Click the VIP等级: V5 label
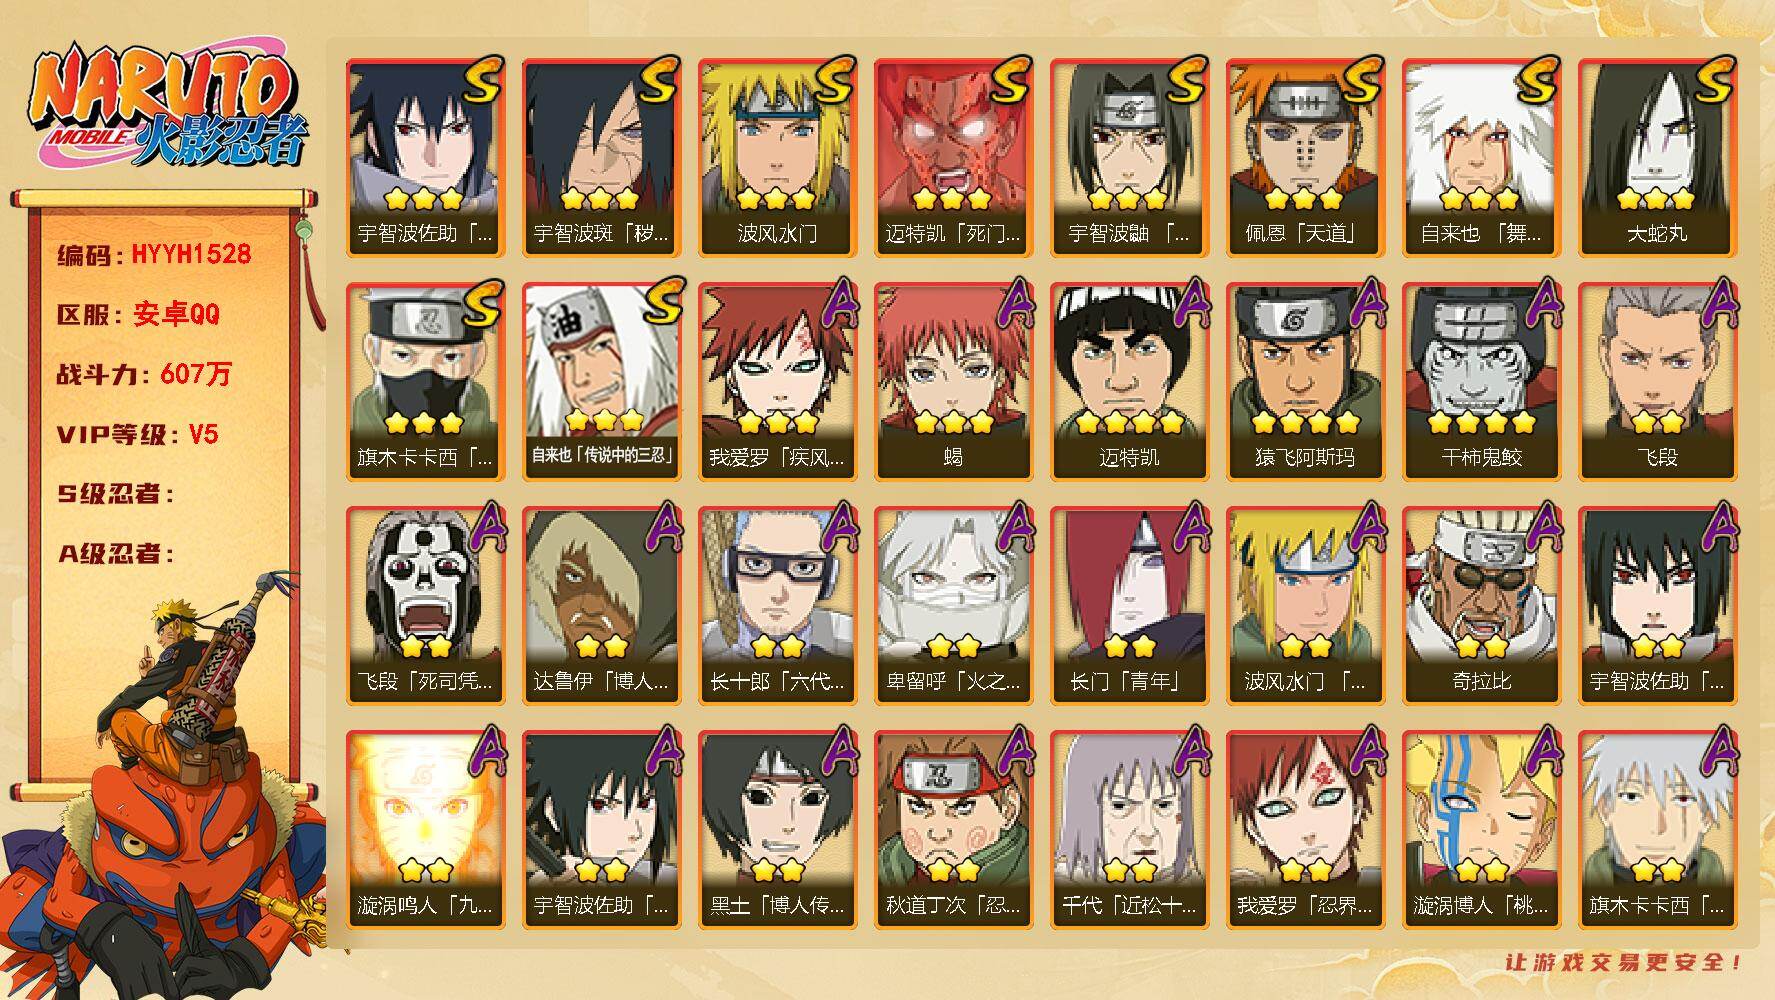This screenshot has height=1000, width=1775. point(137,434)
